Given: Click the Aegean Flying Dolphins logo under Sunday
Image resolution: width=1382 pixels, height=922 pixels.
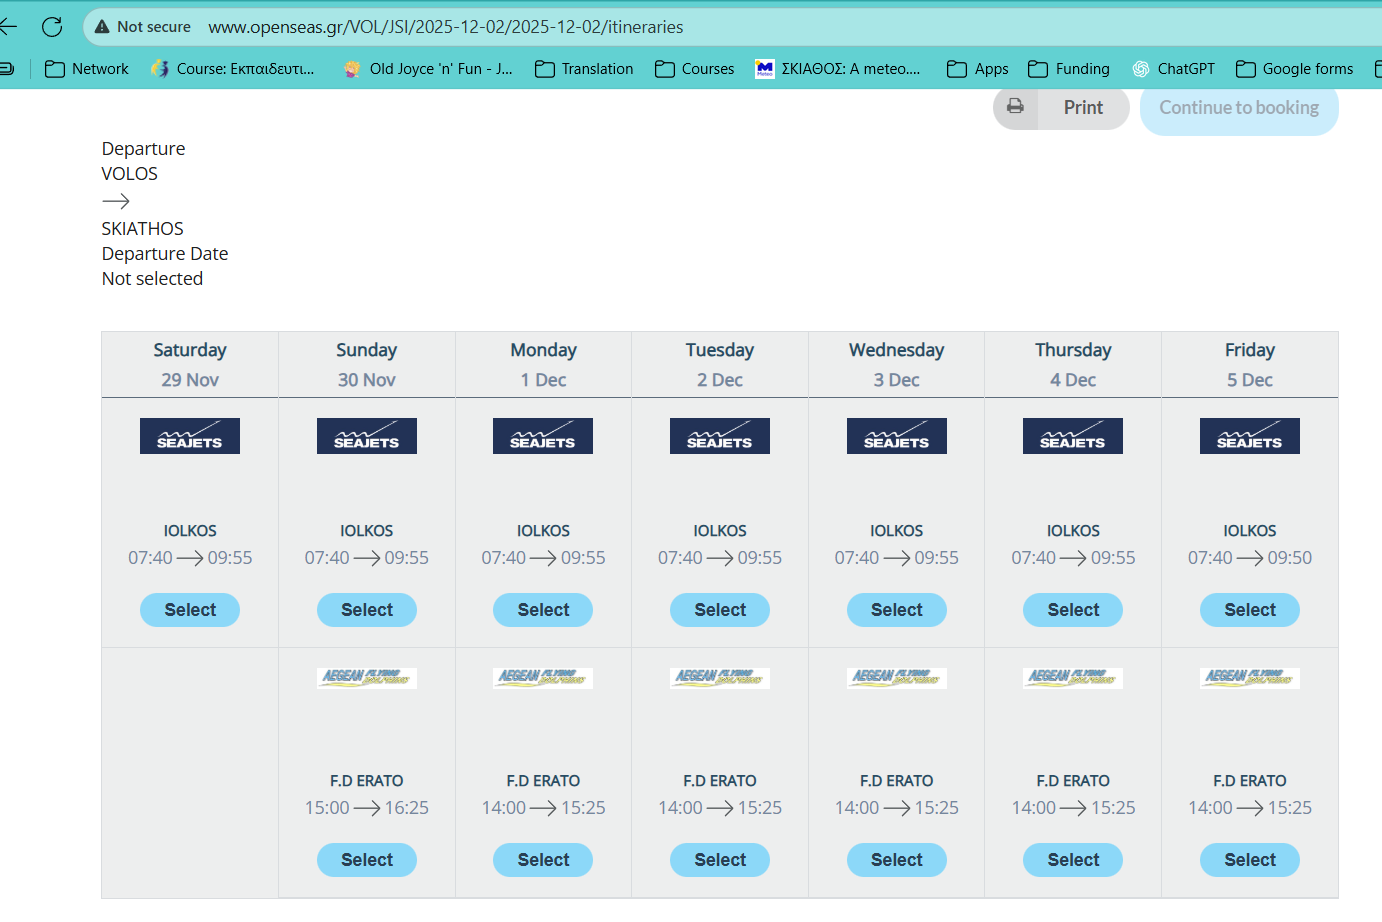Looking at the screenshot, I should [x=366, y=678].
